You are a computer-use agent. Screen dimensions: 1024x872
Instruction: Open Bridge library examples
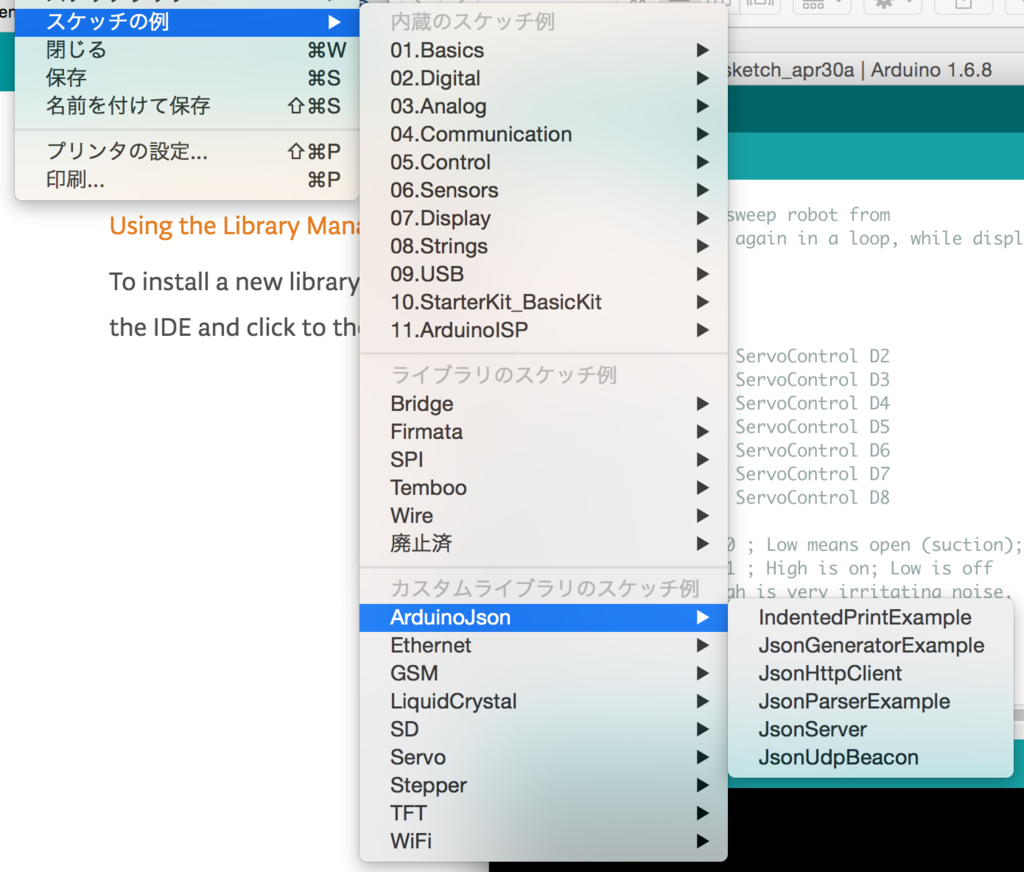tap(543, 404)
